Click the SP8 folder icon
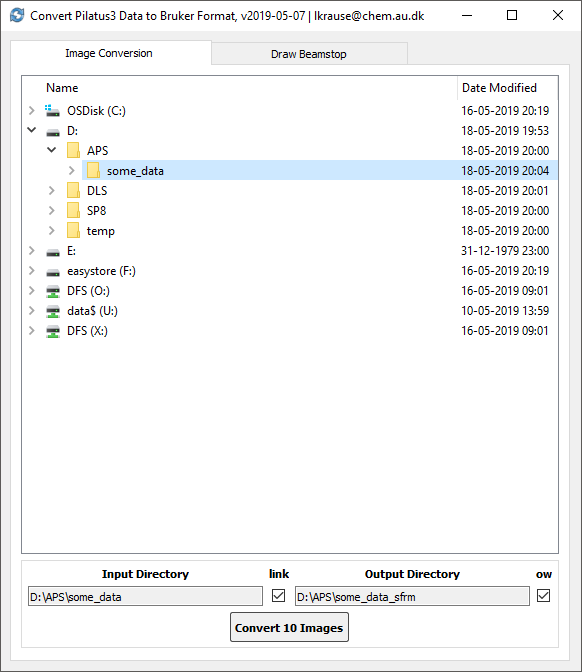 click(x=73, y=210)
